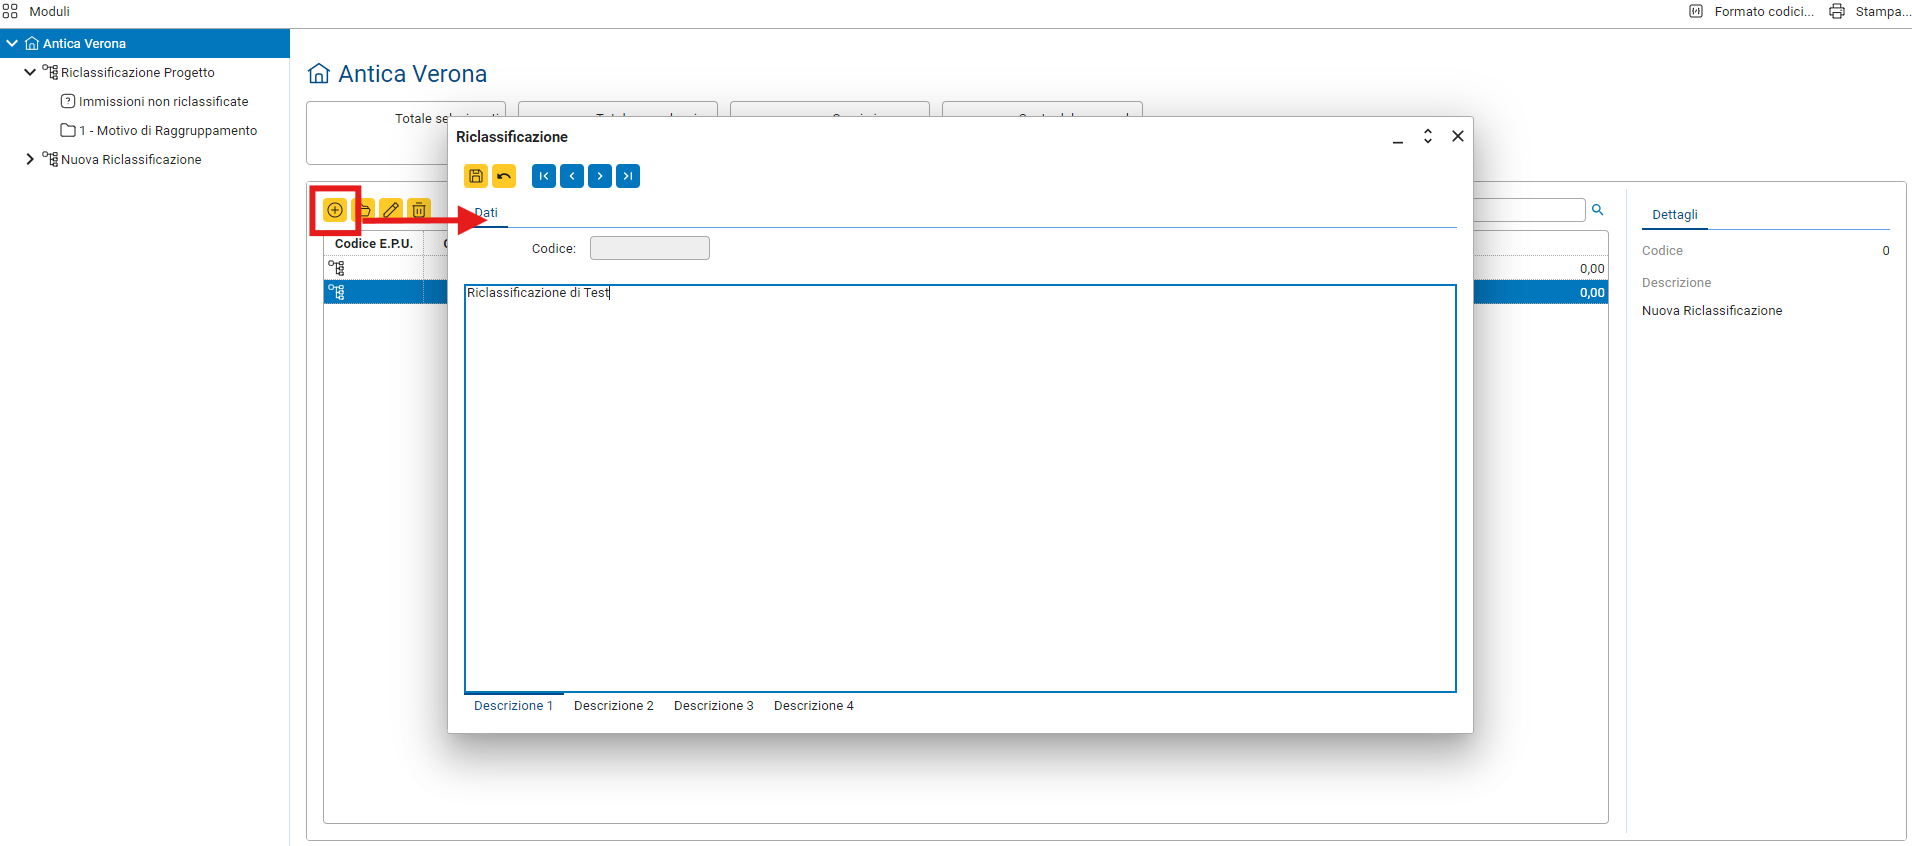This screenshot has height=846, width=1912.
Task: Go to last record navigation button
Action: click(628, 176)
